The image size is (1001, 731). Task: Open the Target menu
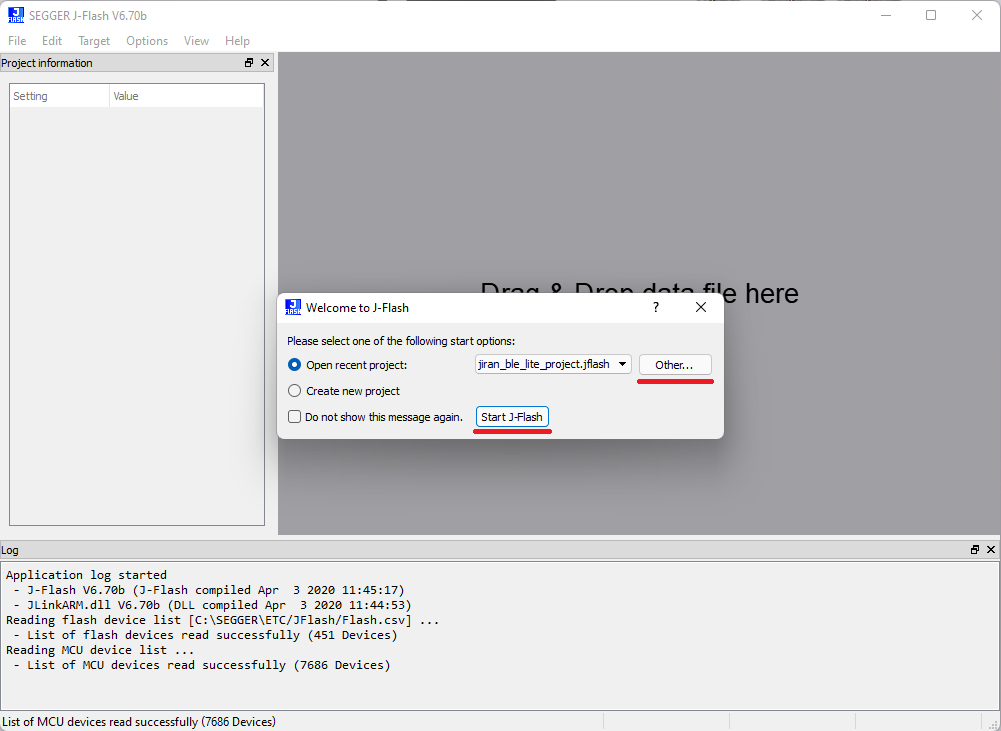click(94, 41)
